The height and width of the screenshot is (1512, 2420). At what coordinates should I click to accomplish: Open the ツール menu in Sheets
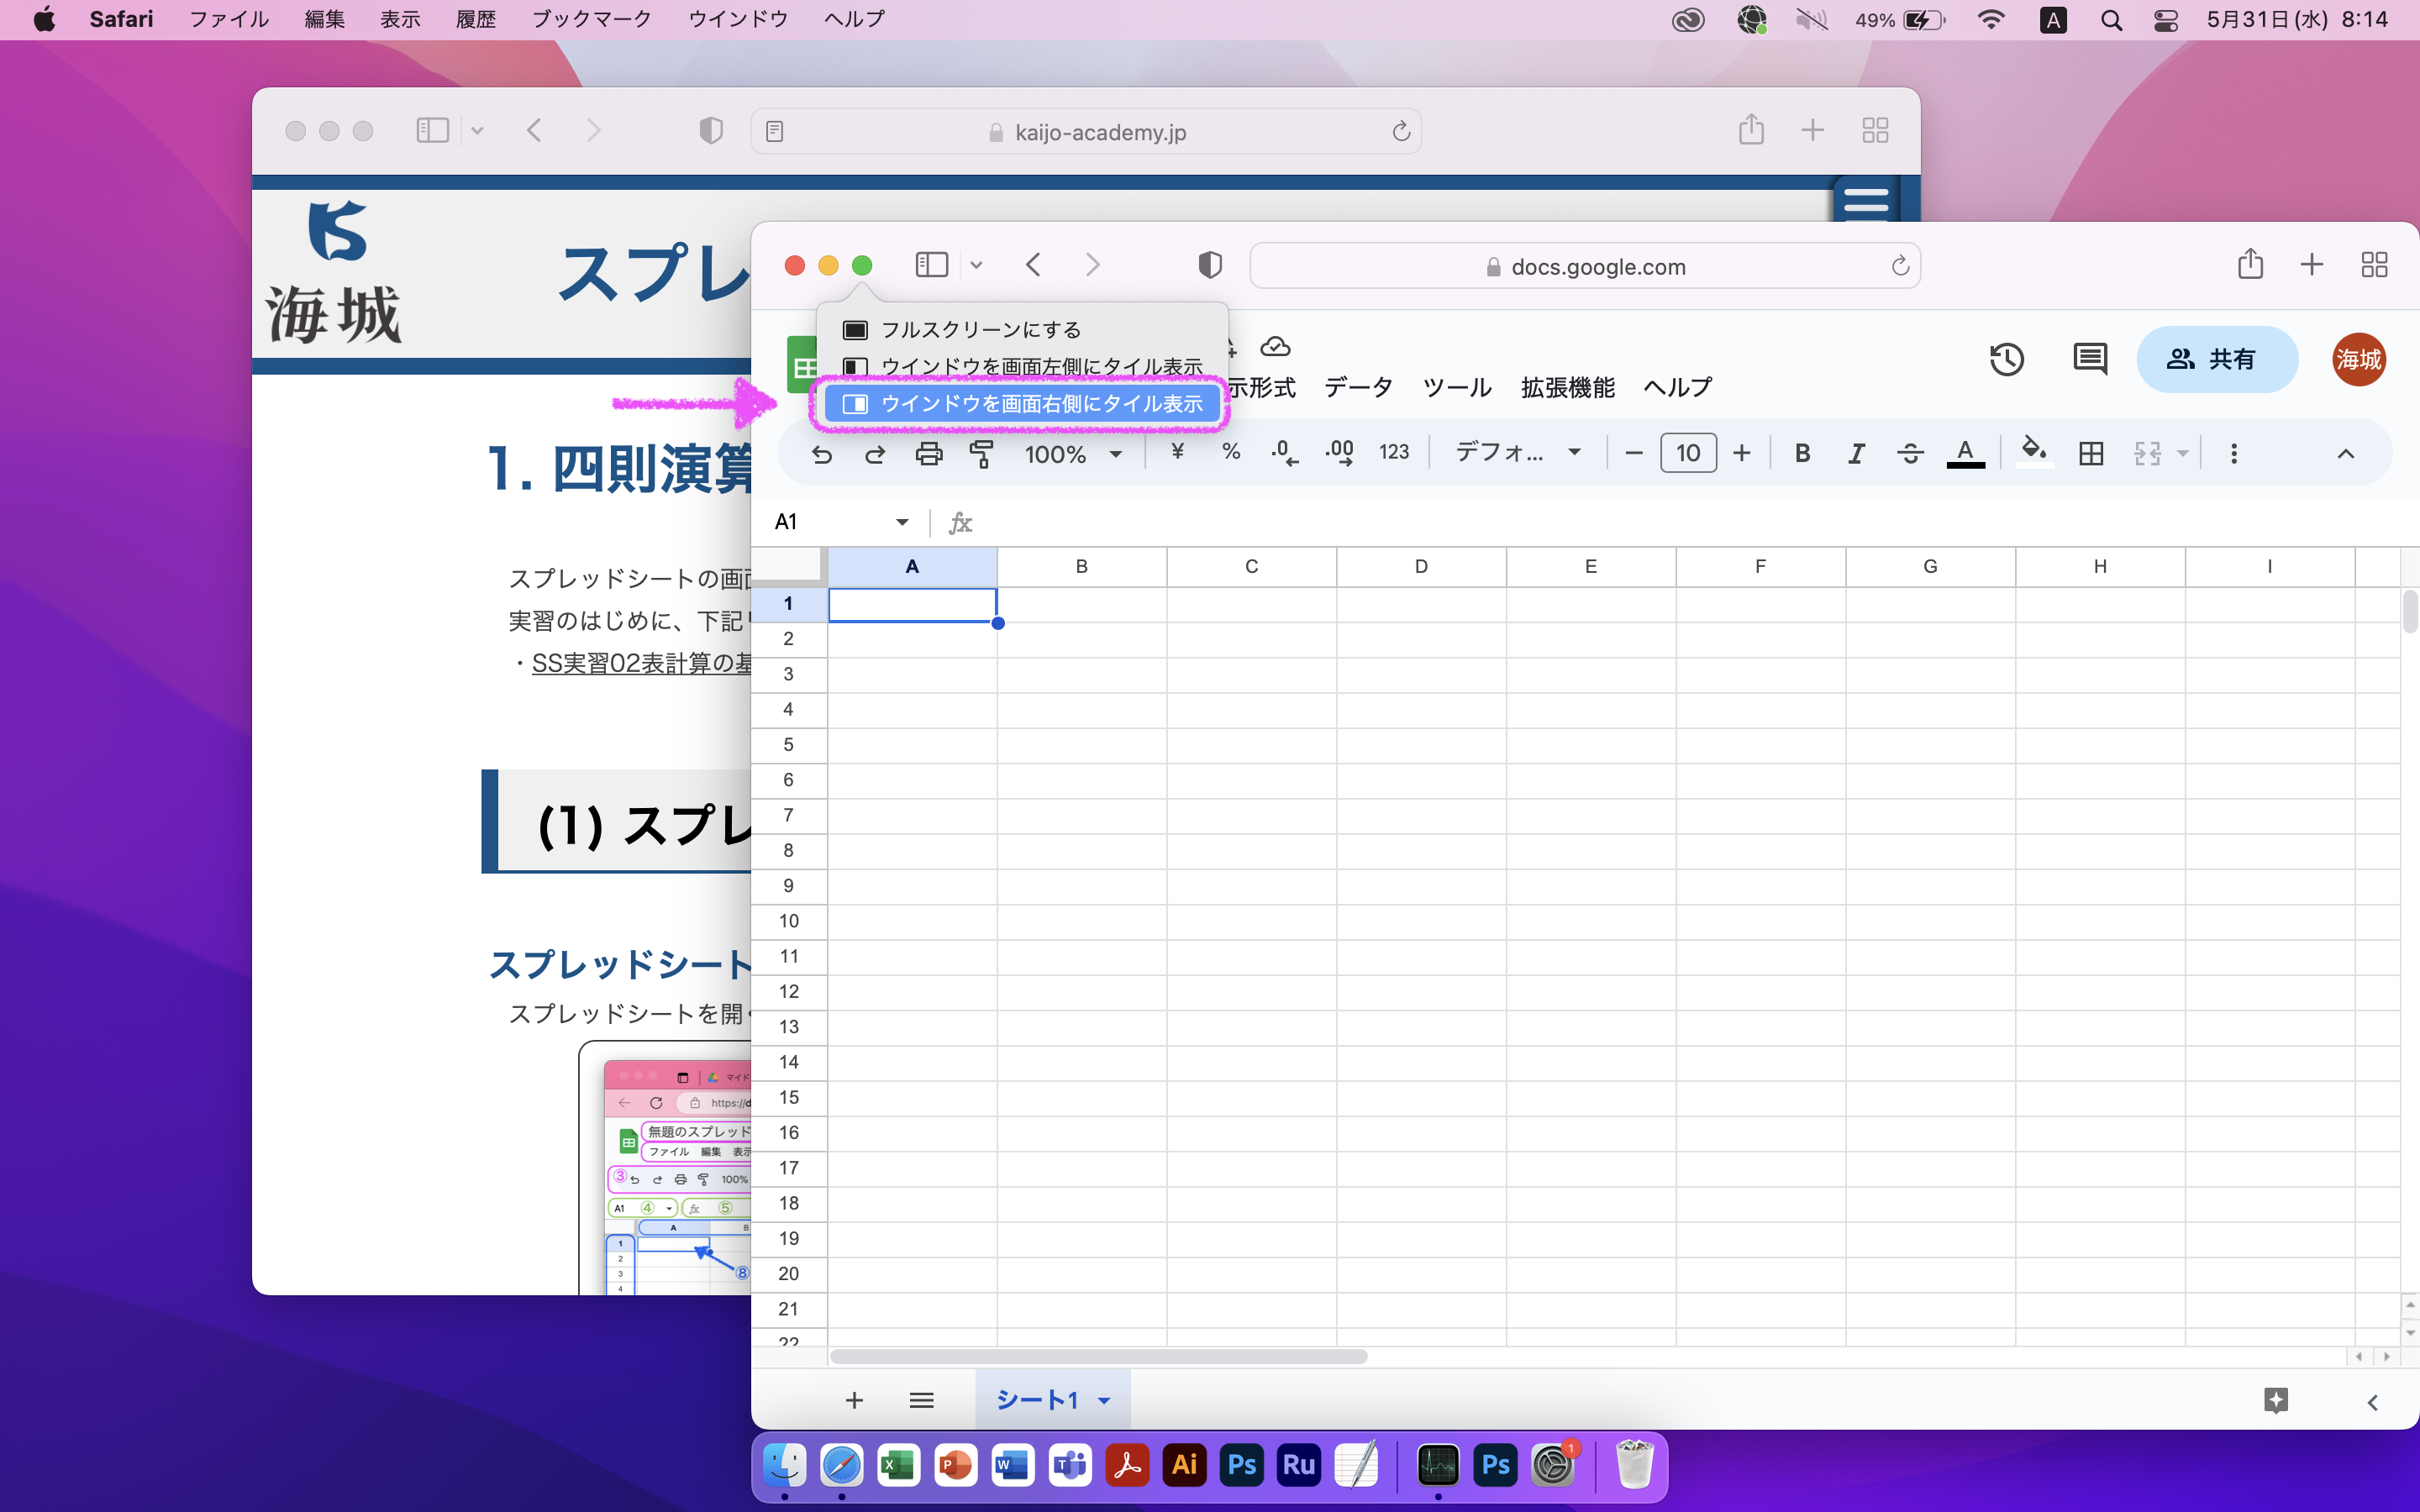click(x=1457, y=387)
